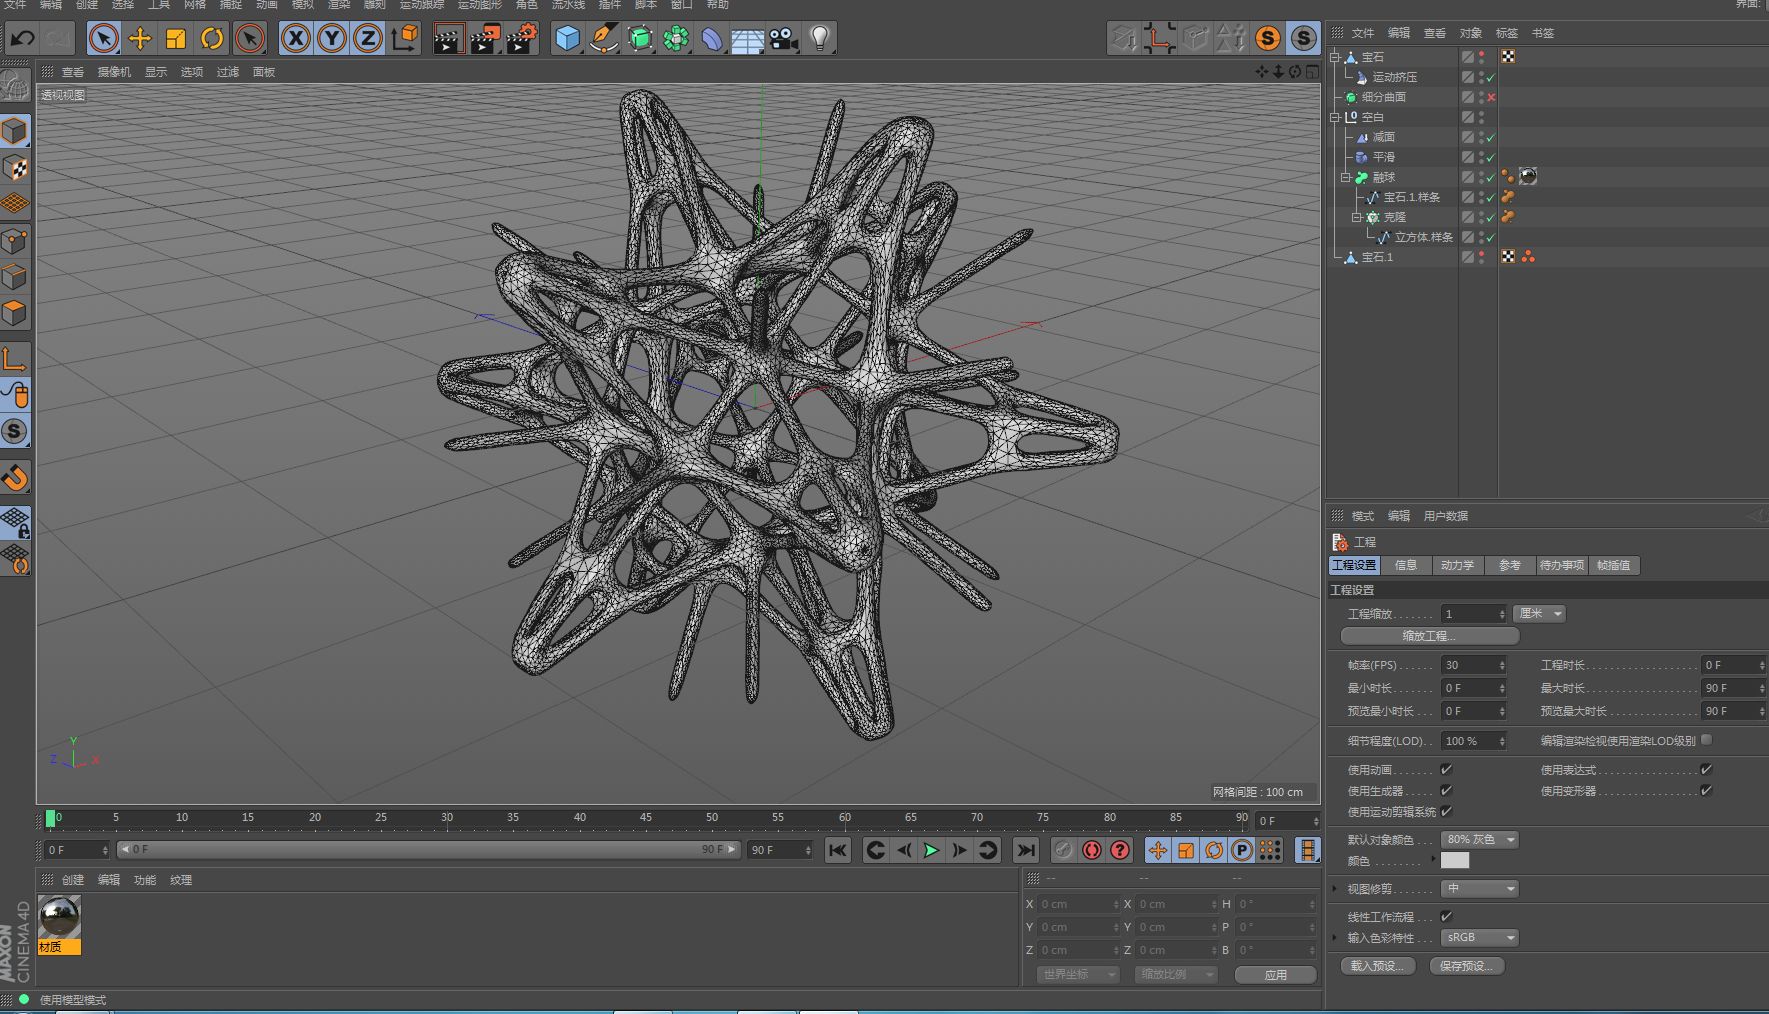Viewport: 1769px width, 1014px height.
Task: Click the 缩放工程 button
Action: [1429, 636]
